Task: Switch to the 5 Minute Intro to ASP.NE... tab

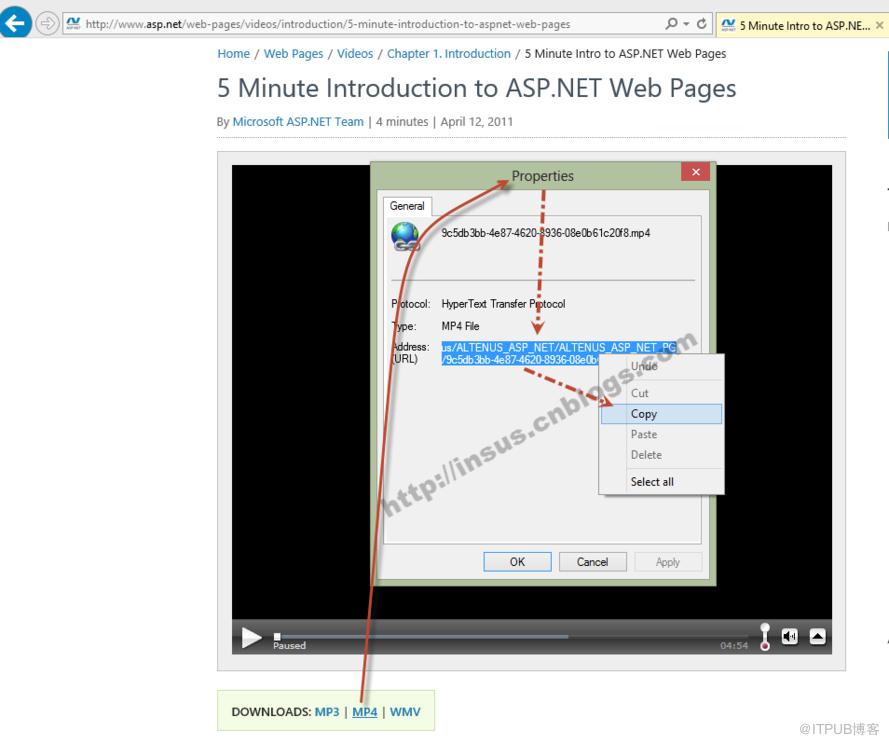Action: (x=803, y=25)
